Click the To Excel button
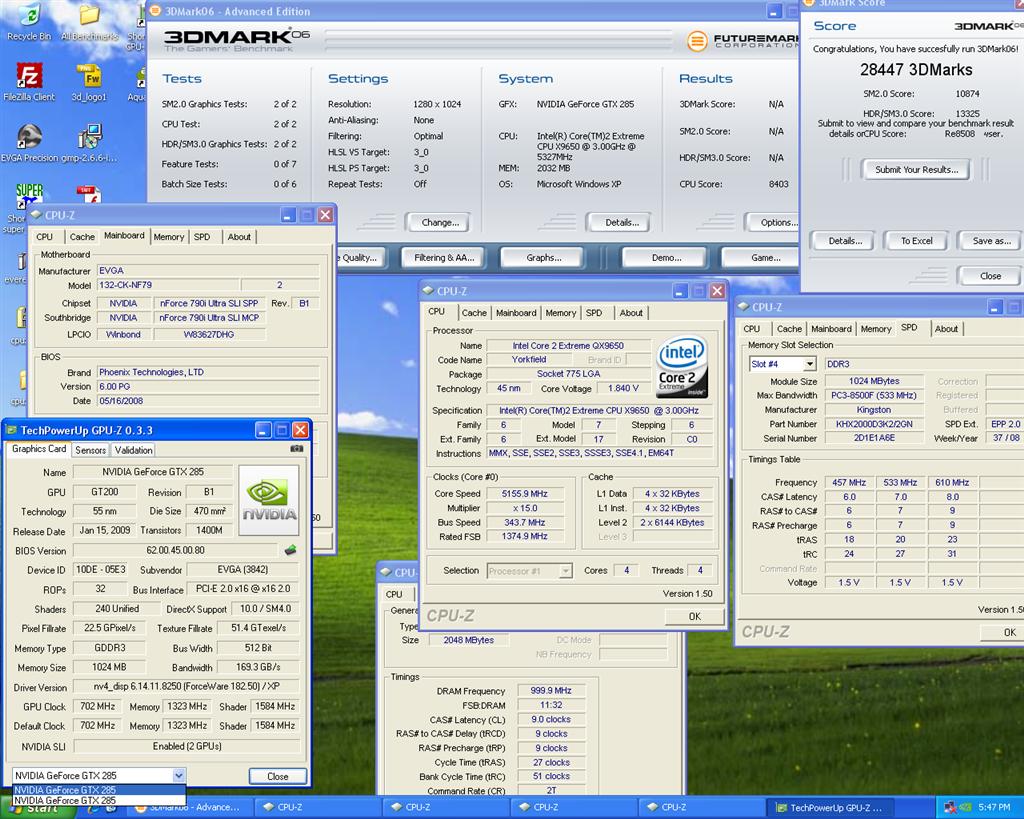 click(916, 241)
